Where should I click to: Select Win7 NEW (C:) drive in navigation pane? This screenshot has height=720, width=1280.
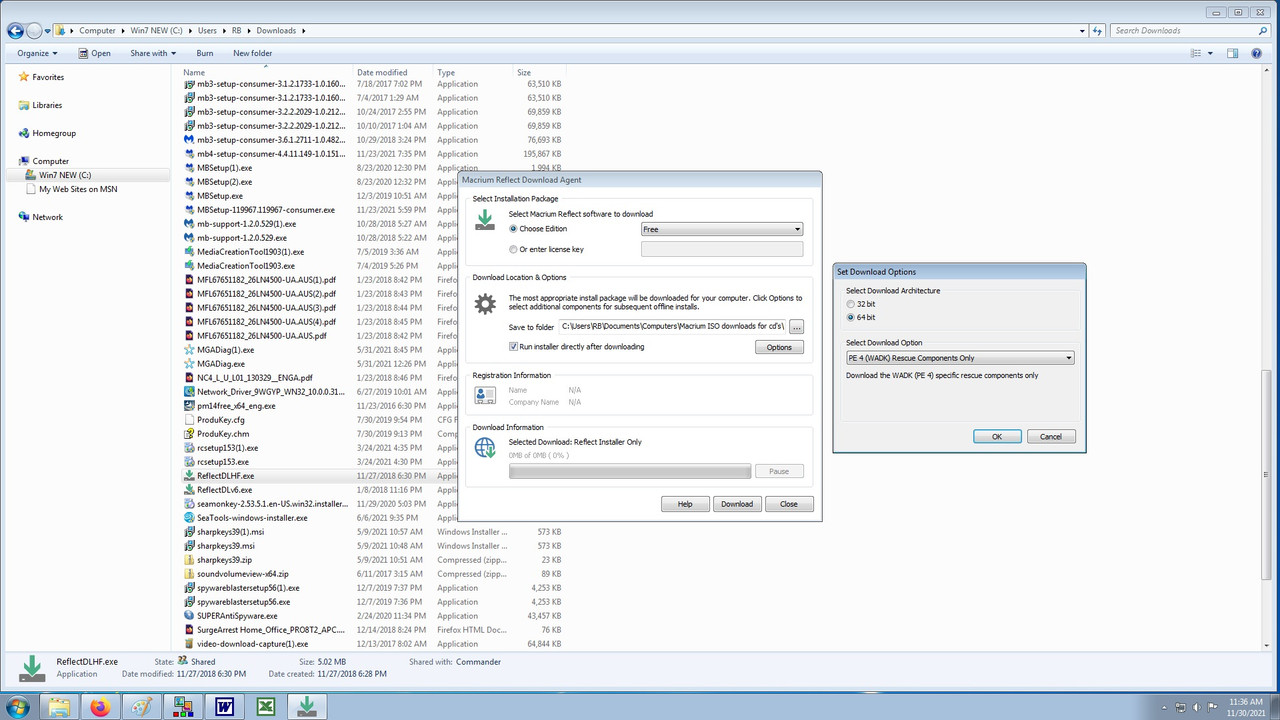point(65,175)
